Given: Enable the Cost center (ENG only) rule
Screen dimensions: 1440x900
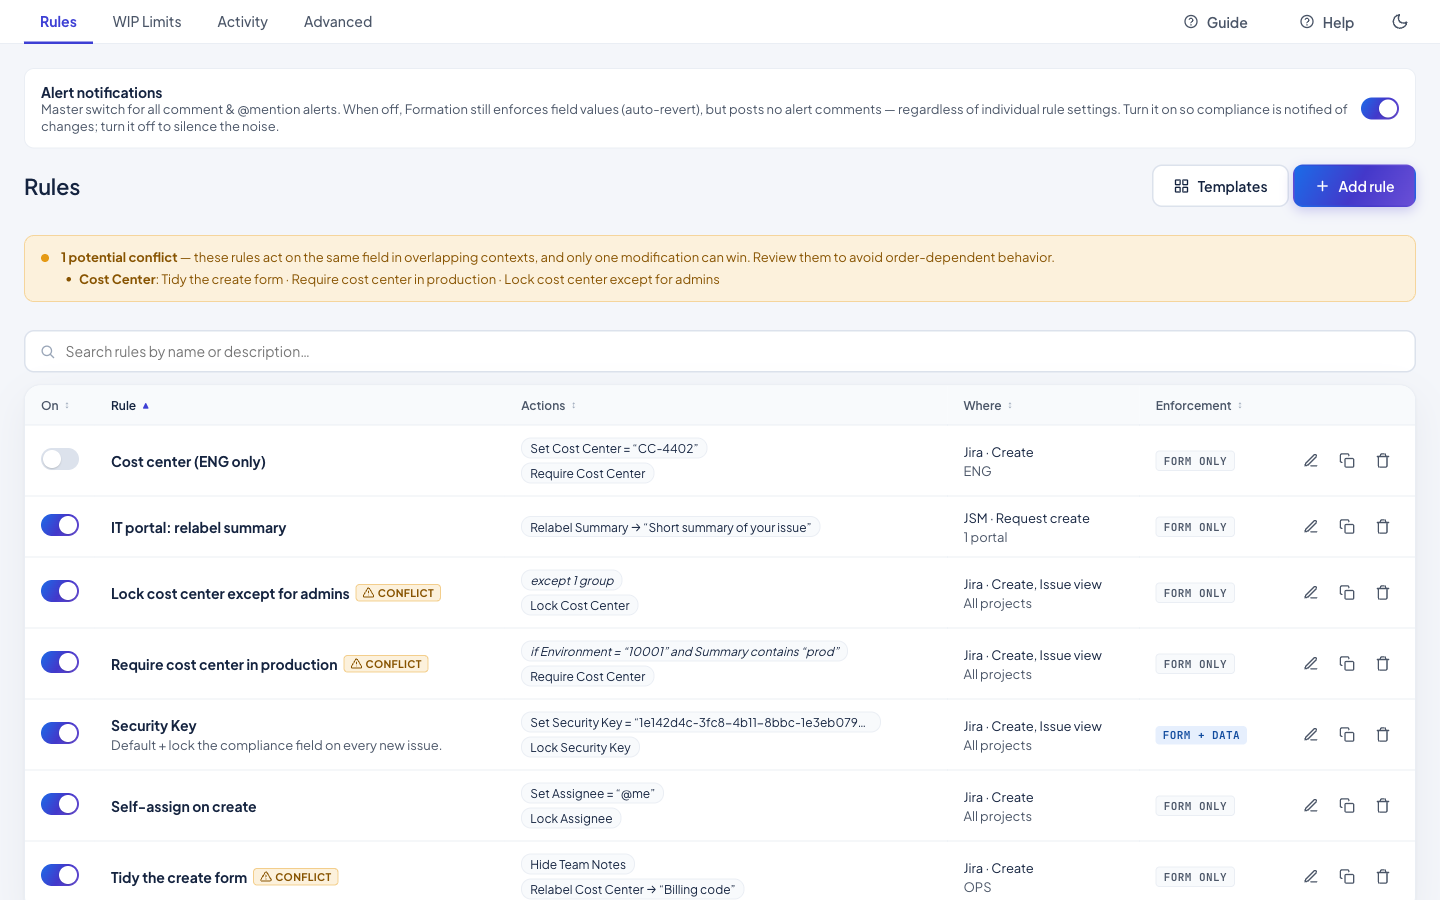Looking at the screenshot, I should click(x=60, y=459).
